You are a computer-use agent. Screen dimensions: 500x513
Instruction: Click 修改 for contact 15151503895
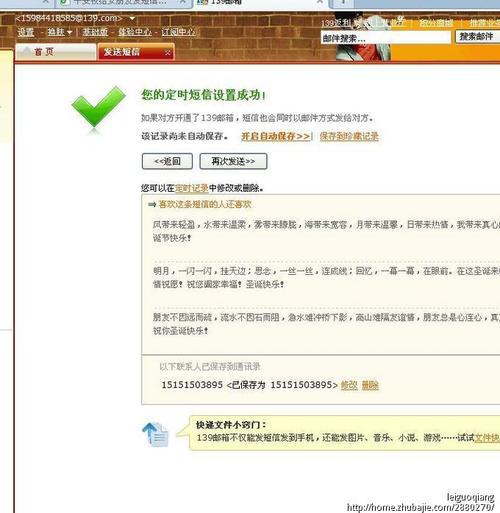349,385
